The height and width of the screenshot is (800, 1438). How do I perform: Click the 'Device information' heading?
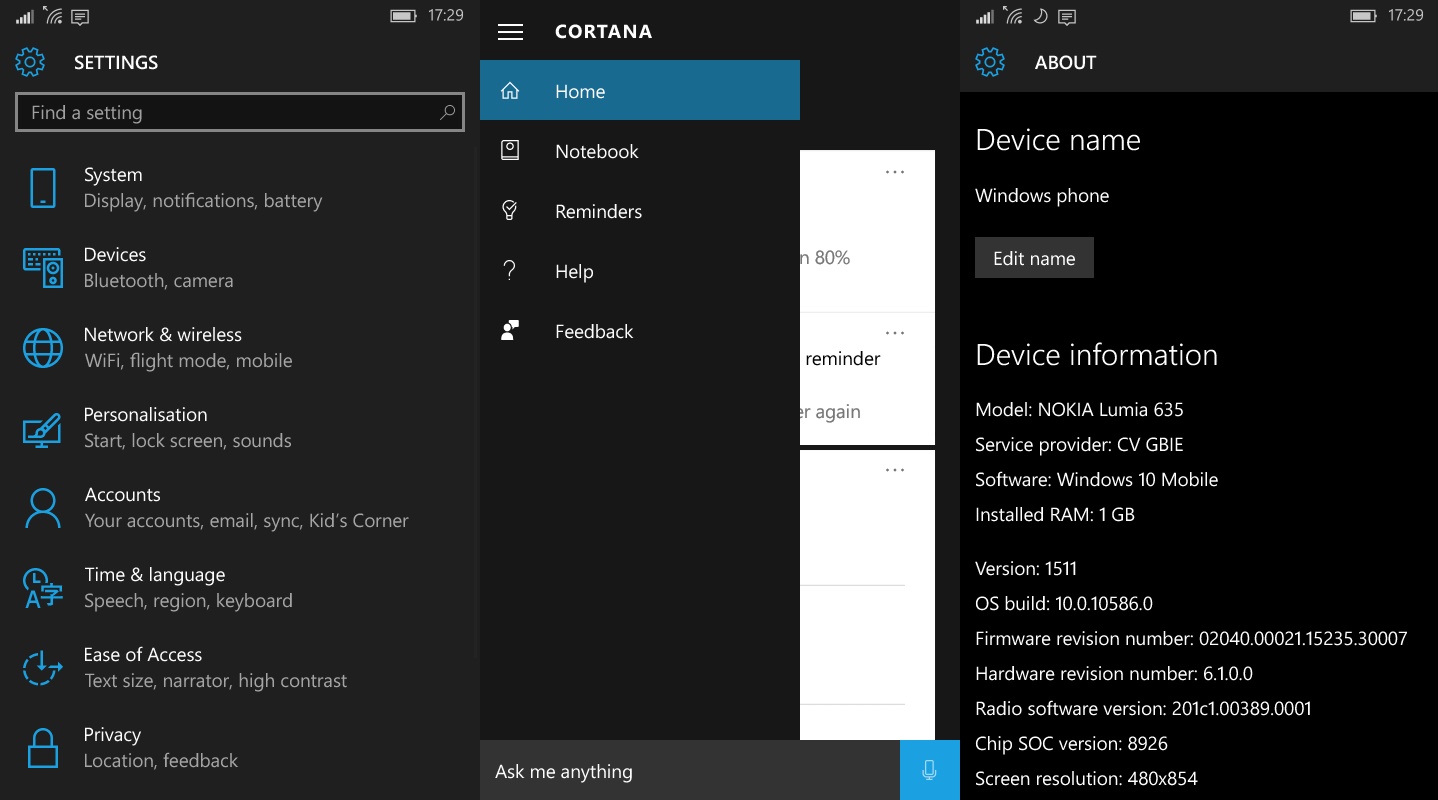(1096, 355)
